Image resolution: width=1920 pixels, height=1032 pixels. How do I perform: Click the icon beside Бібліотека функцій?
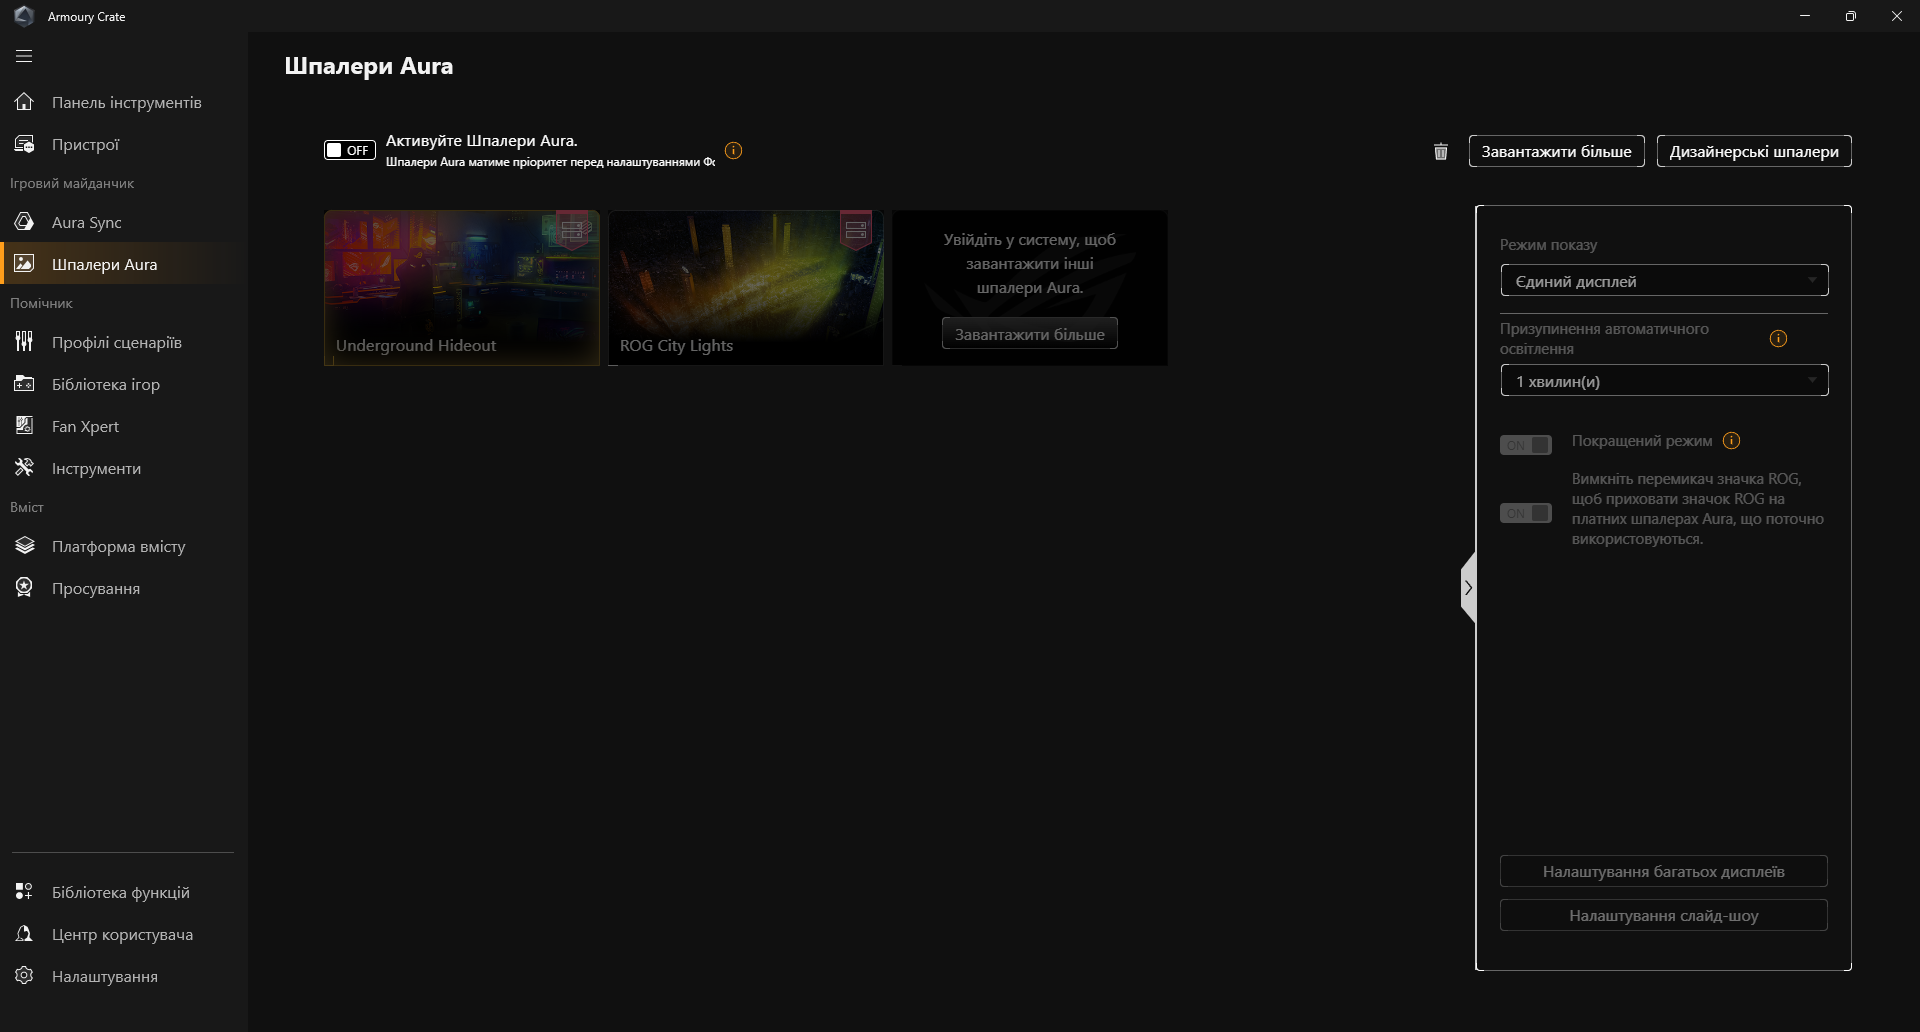click(24, 892)
